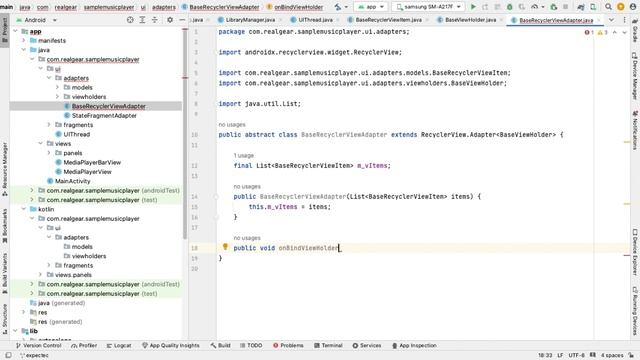Click the Select Opened File target icon
This screenshot has width=640, height=360.
130,20
